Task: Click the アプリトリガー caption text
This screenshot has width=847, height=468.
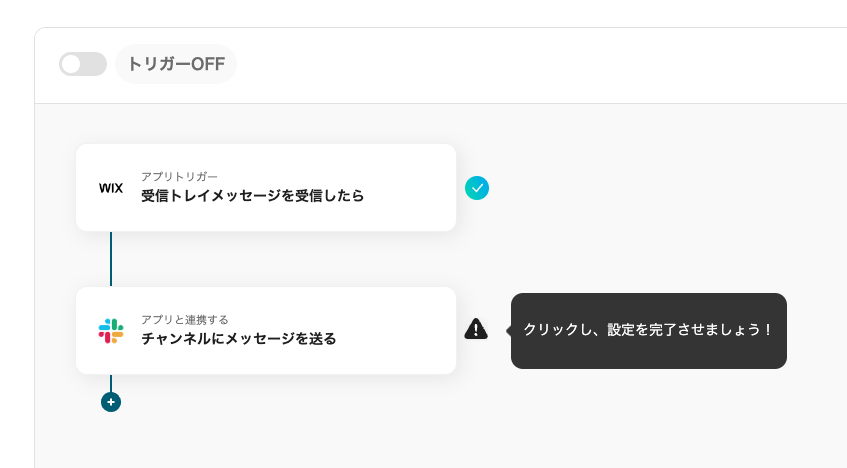Action: click(x=179, y=176)
